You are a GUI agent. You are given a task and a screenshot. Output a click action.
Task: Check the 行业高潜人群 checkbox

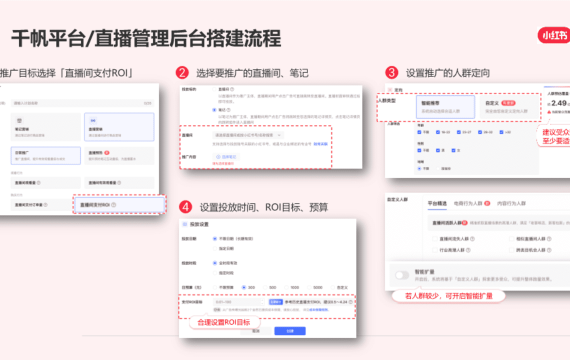click(435, 250)
